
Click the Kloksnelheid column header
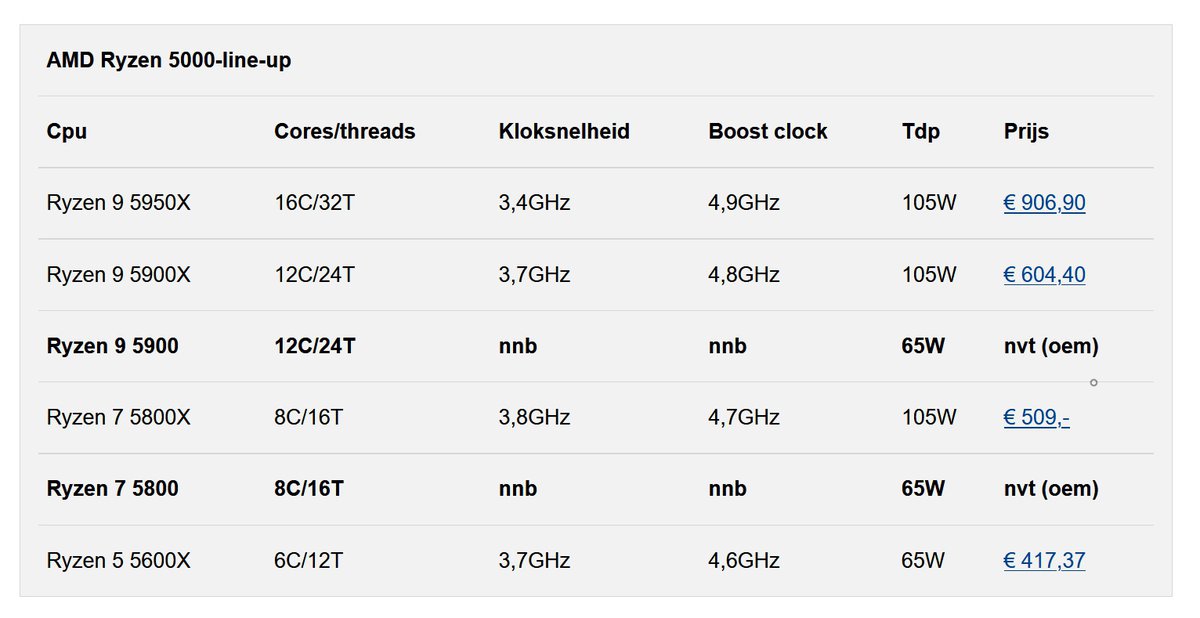click(564, 131)
